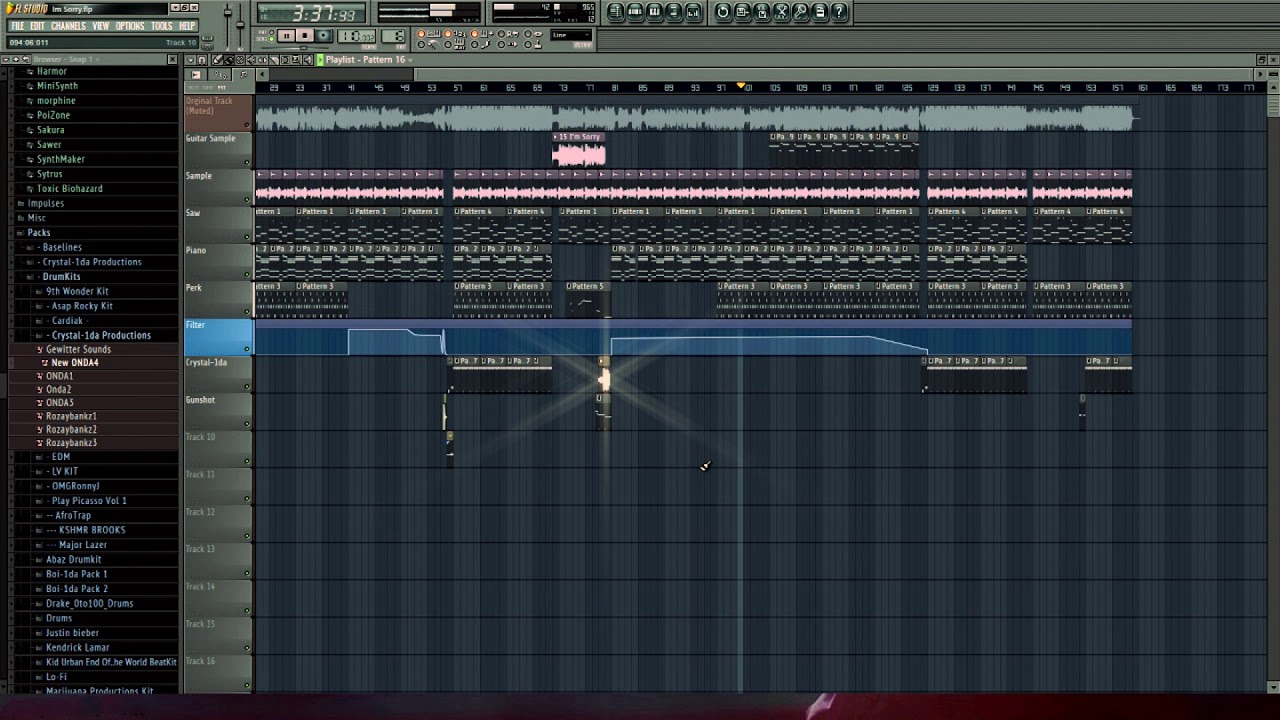The width and height of the screenshot is (1280, 720).
Task: Mute the Perk track LED
Action: (x=247, y=311)
